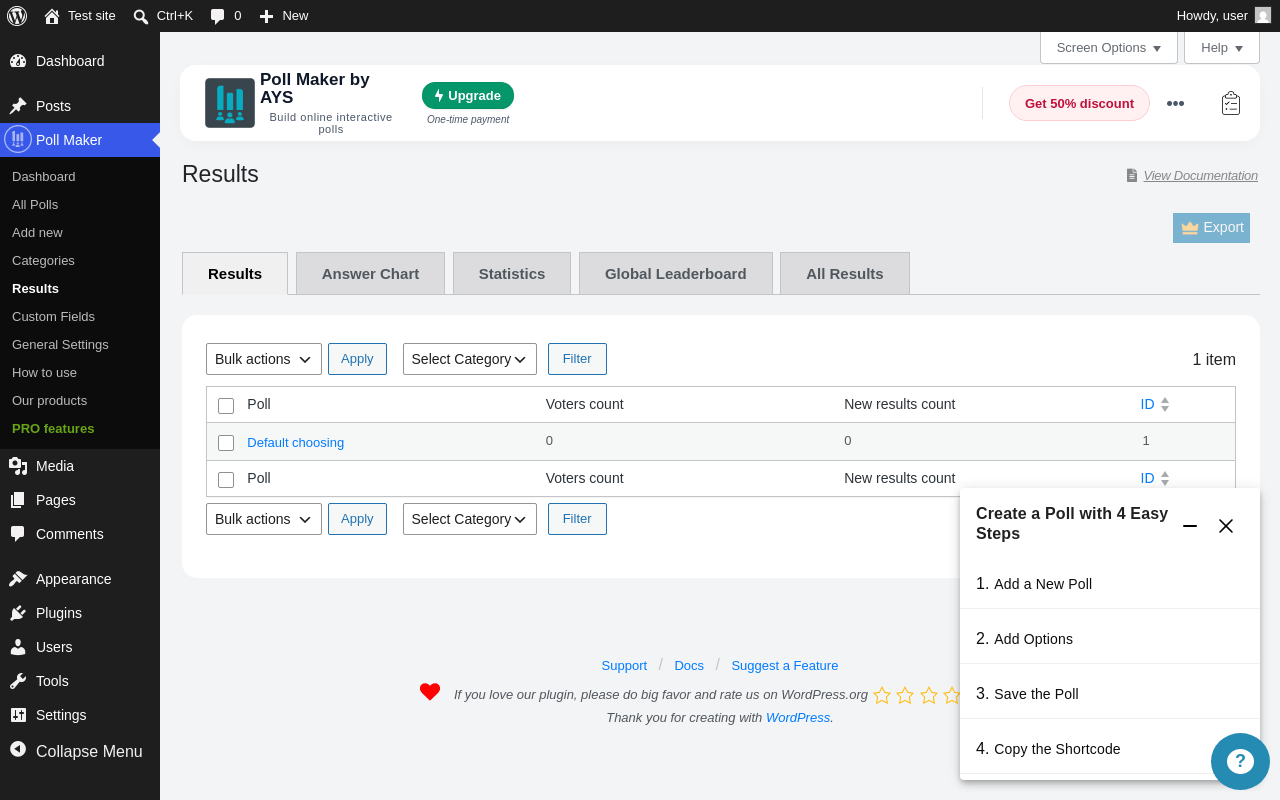Minimize the Create a Poll steps panel
Screen dimensions: 1280x800
(x=1190, y=526)
